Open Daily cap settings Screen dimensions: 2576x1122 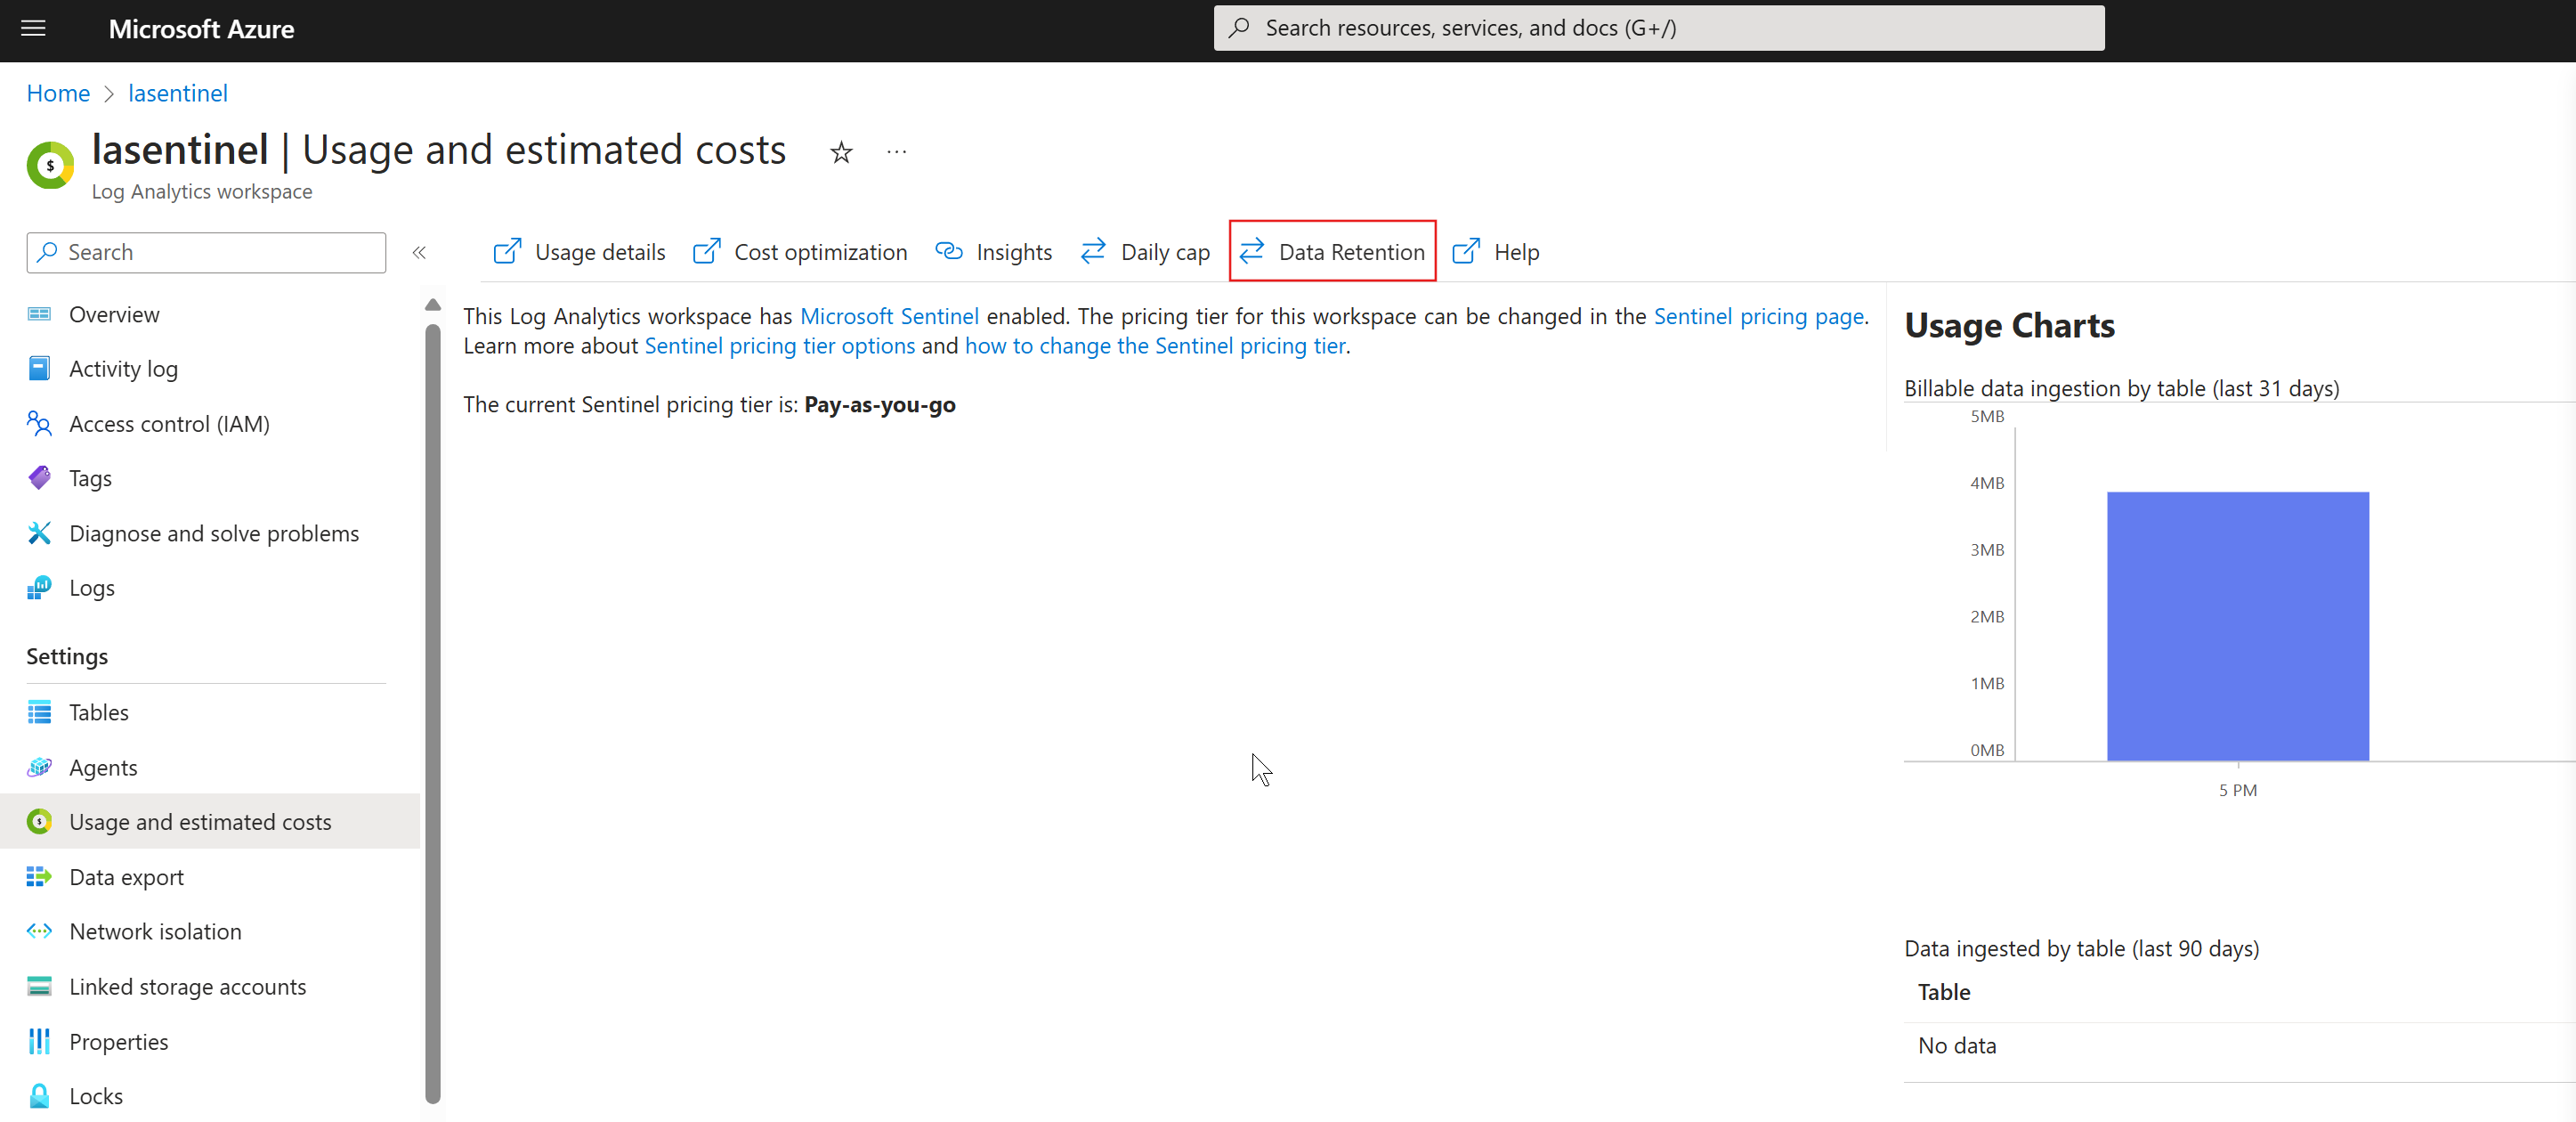(1145, 252)
